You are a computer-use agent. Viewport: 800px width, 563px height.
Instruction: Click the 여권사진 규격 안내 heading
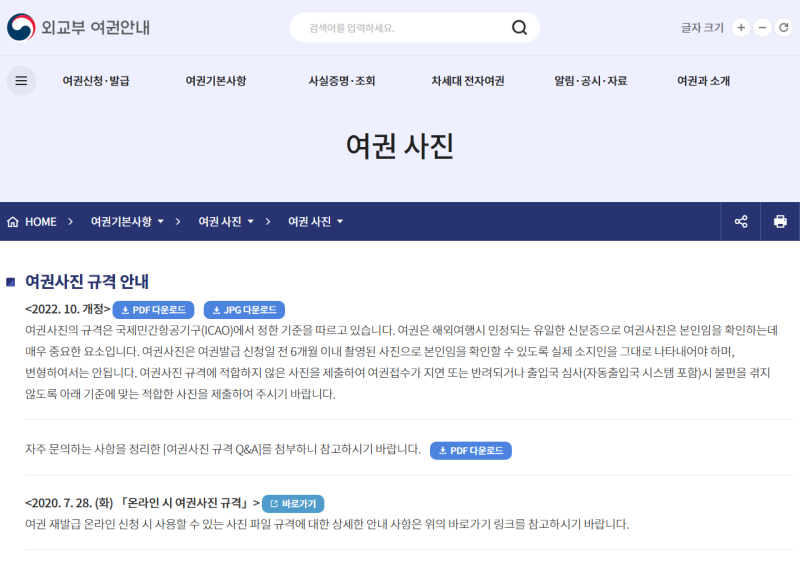pyautogui.click(x=87, y=282)
